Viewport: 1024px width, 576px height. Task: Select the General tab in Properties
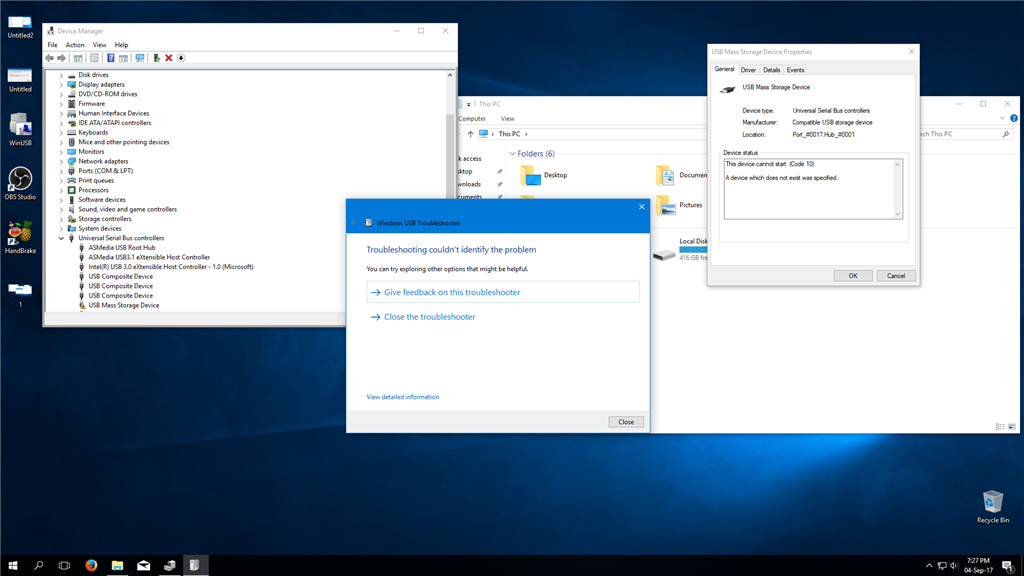pyautogui.click(x=724, y=69)
